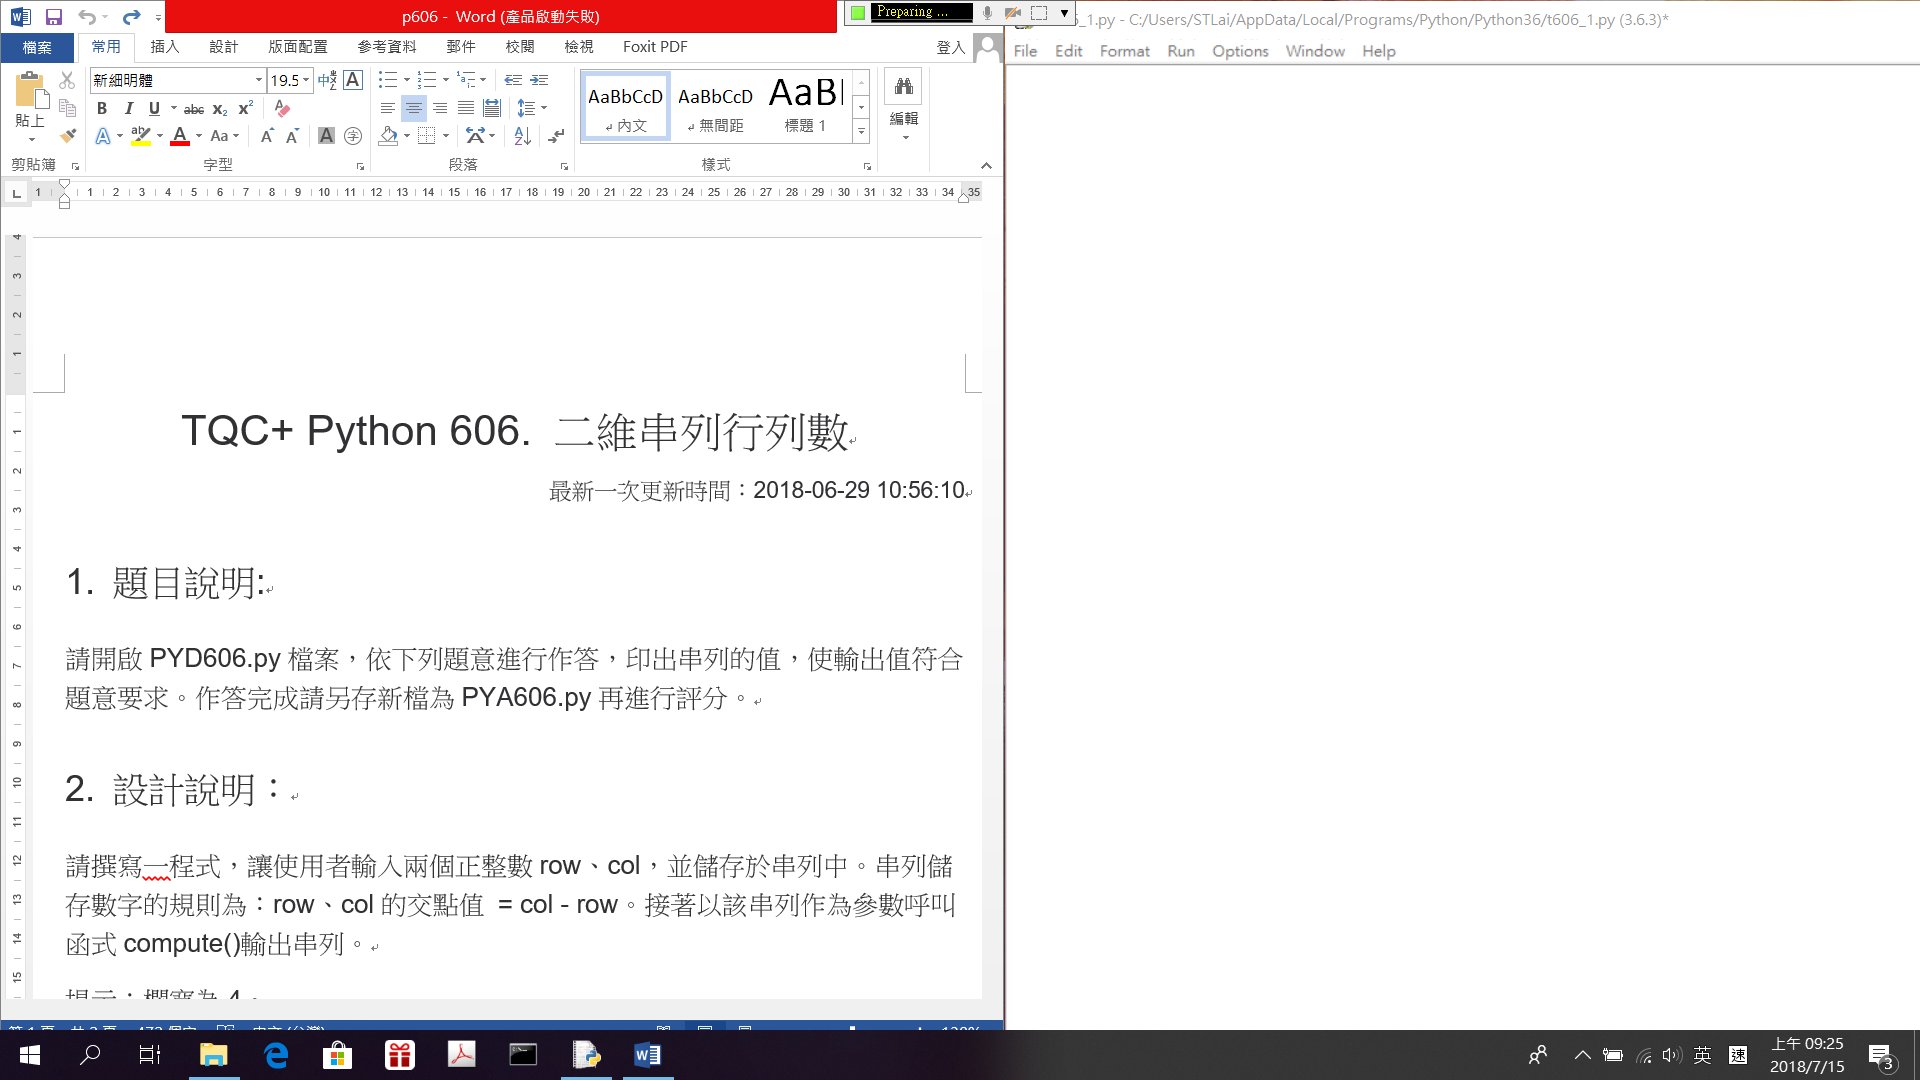Open the font dialog launcher in 字型 group
Screen dimensions: 1920x1080
coord(360,167)
